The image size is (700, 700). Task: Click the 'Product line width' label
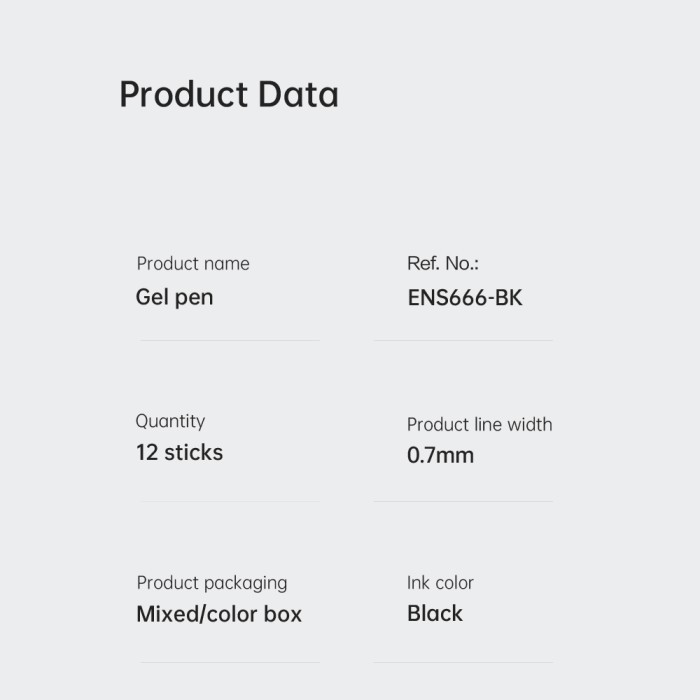point(479,424)
